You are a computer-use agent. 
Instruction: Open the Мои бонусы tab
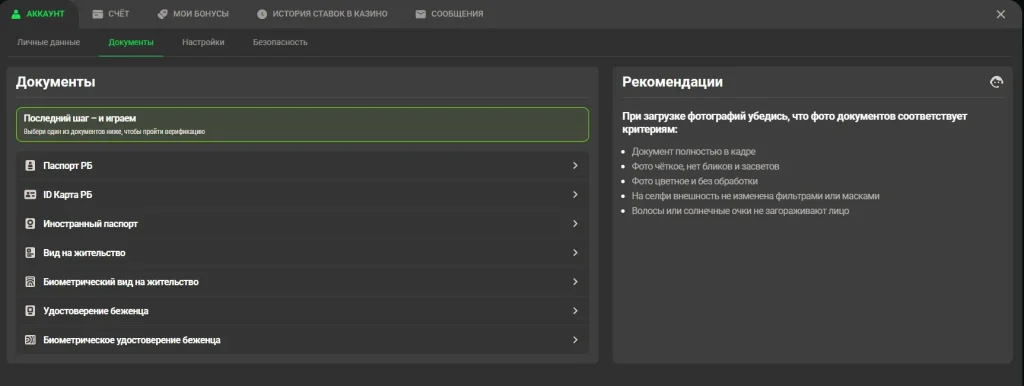(193, 14)
